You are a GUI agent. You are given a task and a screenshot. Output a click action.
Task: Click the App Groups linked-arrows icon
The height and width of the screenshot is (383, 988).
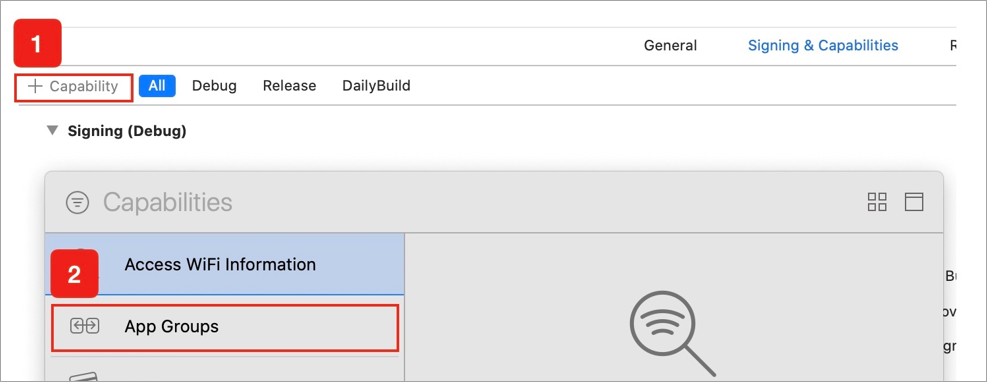tap(84, 326)
